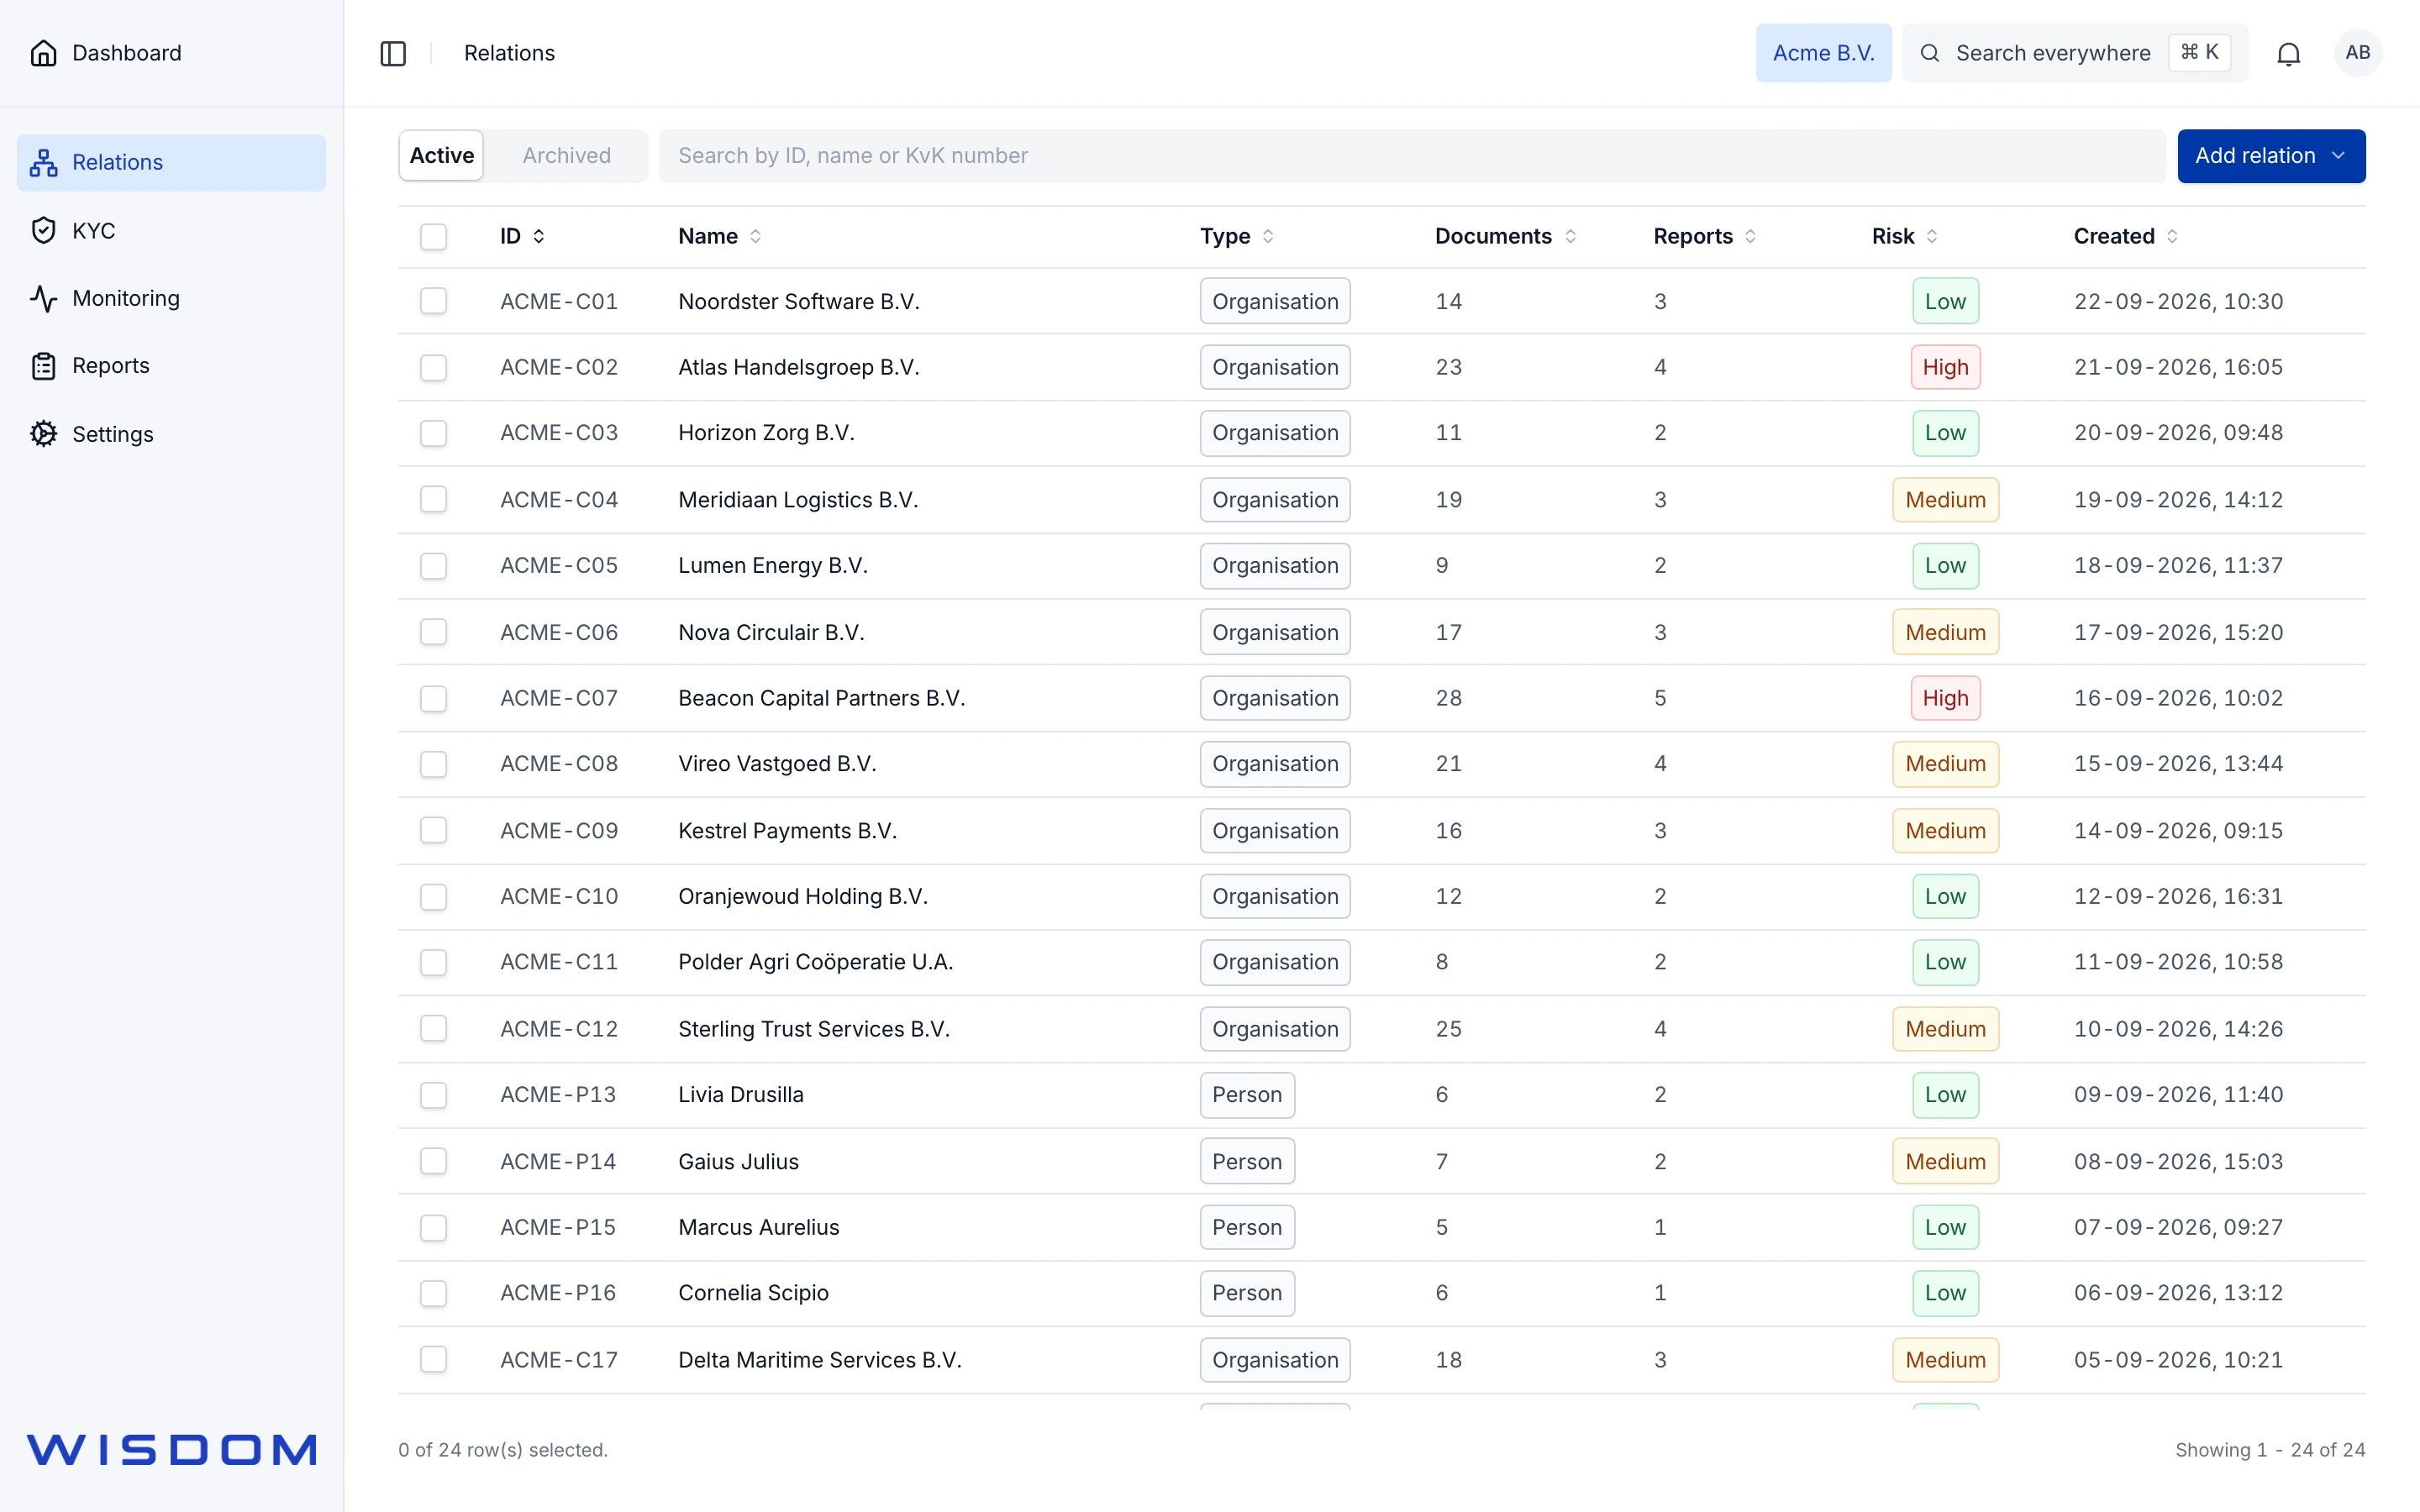This screenshot has width=2420, height=1512.
Task: Click the WISDOM logo
Action: click(x=172, y=1450)
